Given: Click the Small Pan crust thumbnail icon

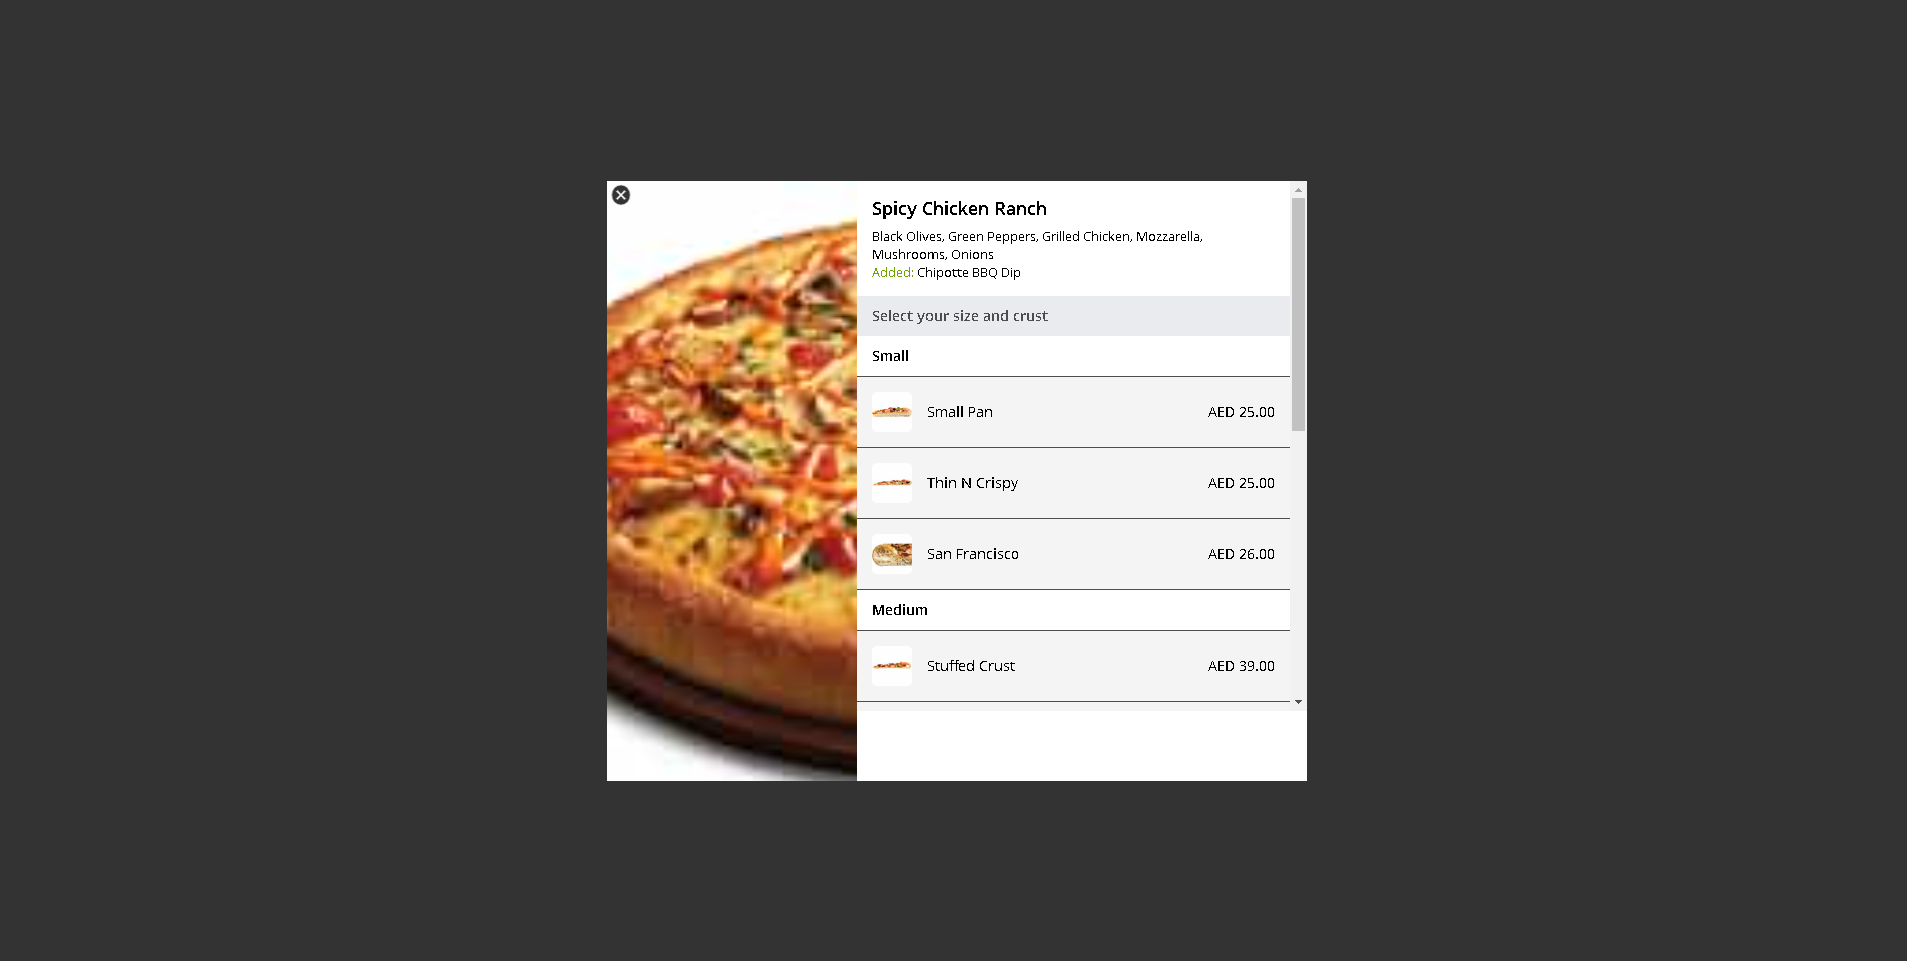Looking at the screenshot, I should 892,412.
